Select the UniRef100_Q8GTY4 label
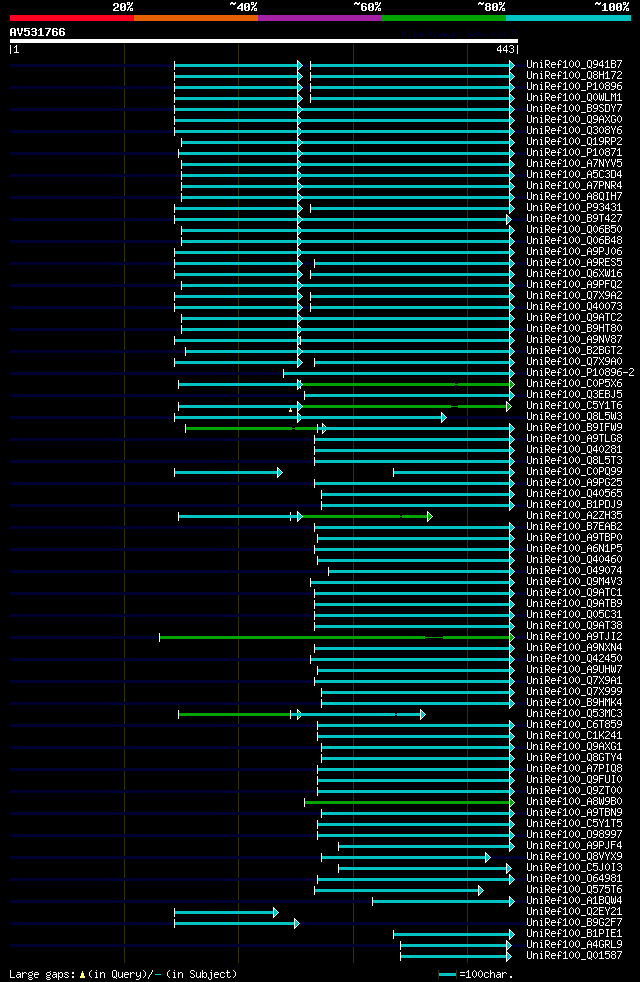Viewport: 640px width, 982px height. 574,758
